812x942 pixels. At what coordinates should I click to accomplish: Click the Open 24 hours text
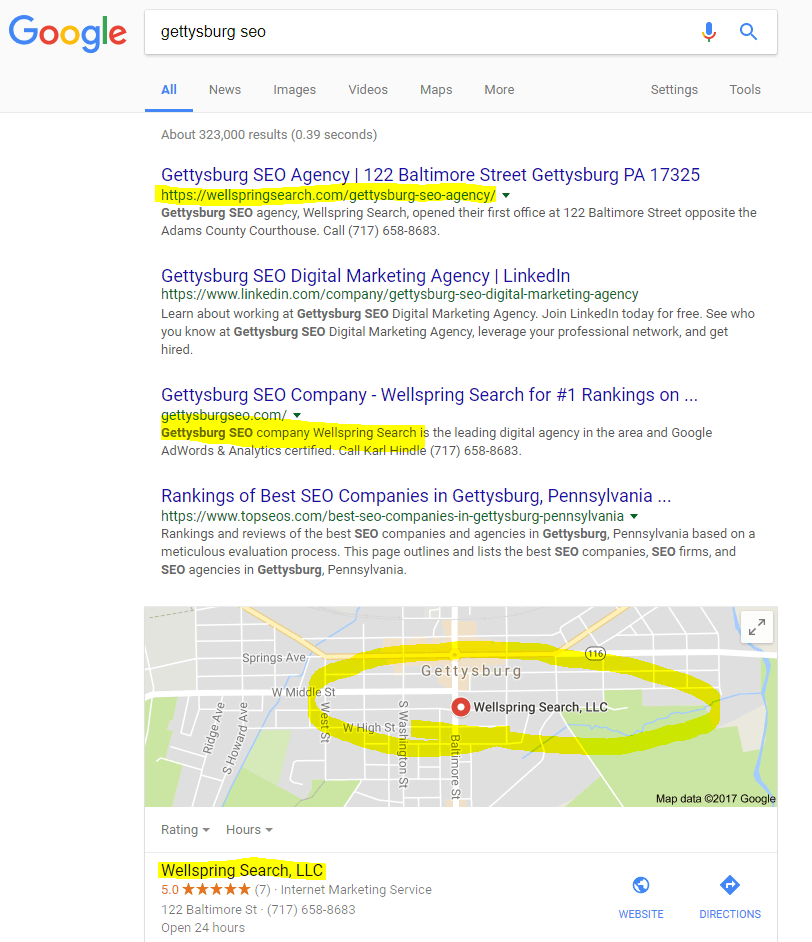(x=203, y=928)
